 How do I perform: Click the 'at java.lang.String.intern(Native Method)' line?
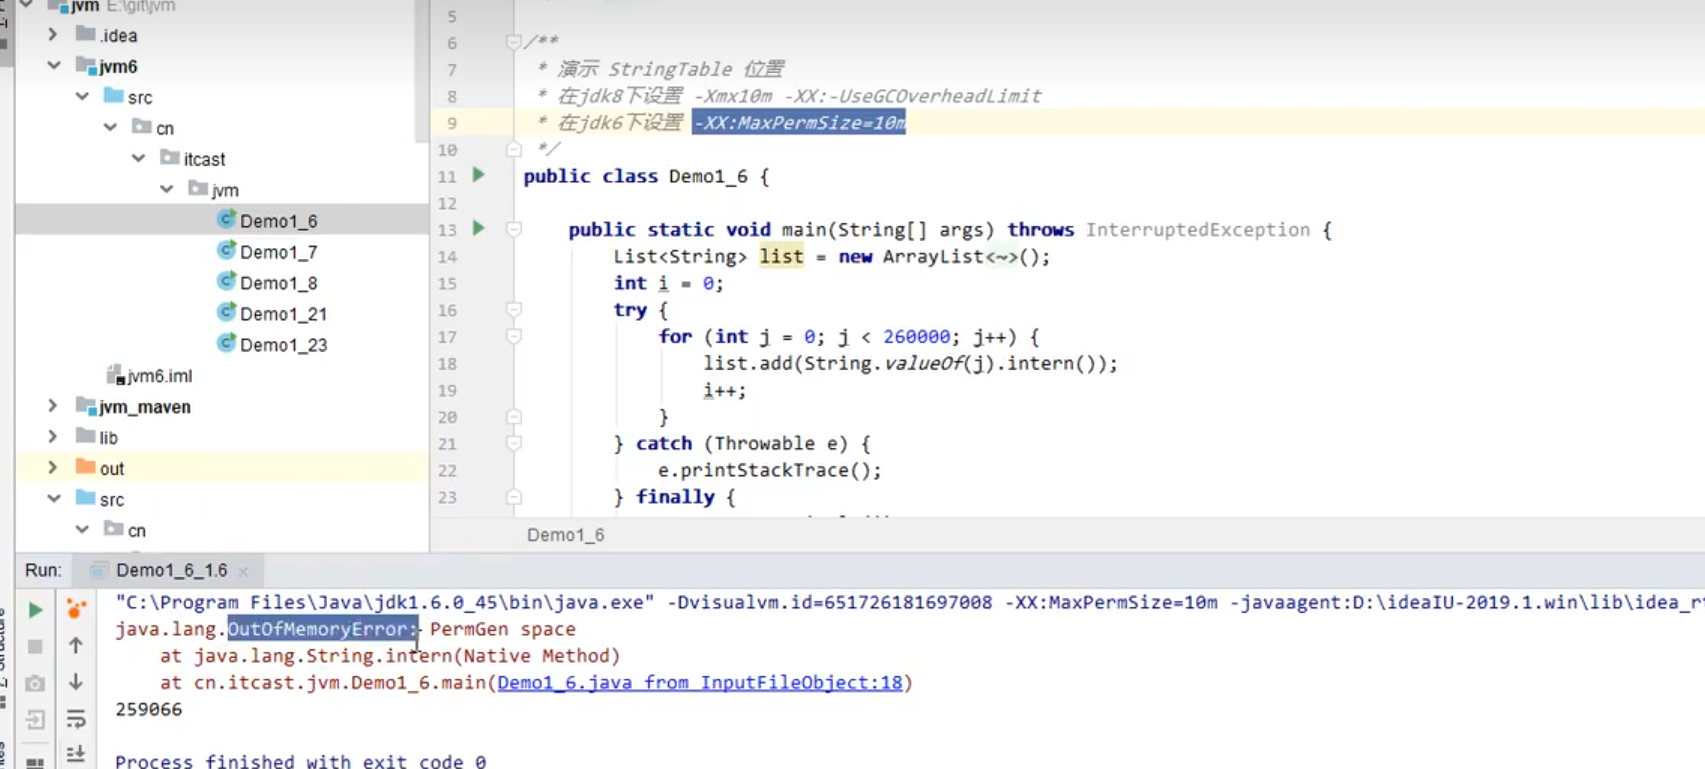[x=390, y=656]
